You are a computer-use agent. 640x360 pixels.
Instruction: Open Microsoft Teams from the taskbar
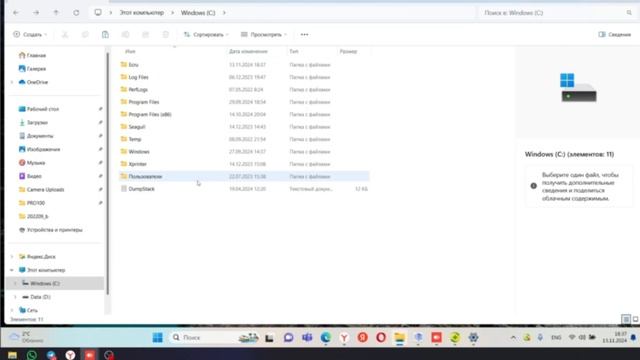307,338
